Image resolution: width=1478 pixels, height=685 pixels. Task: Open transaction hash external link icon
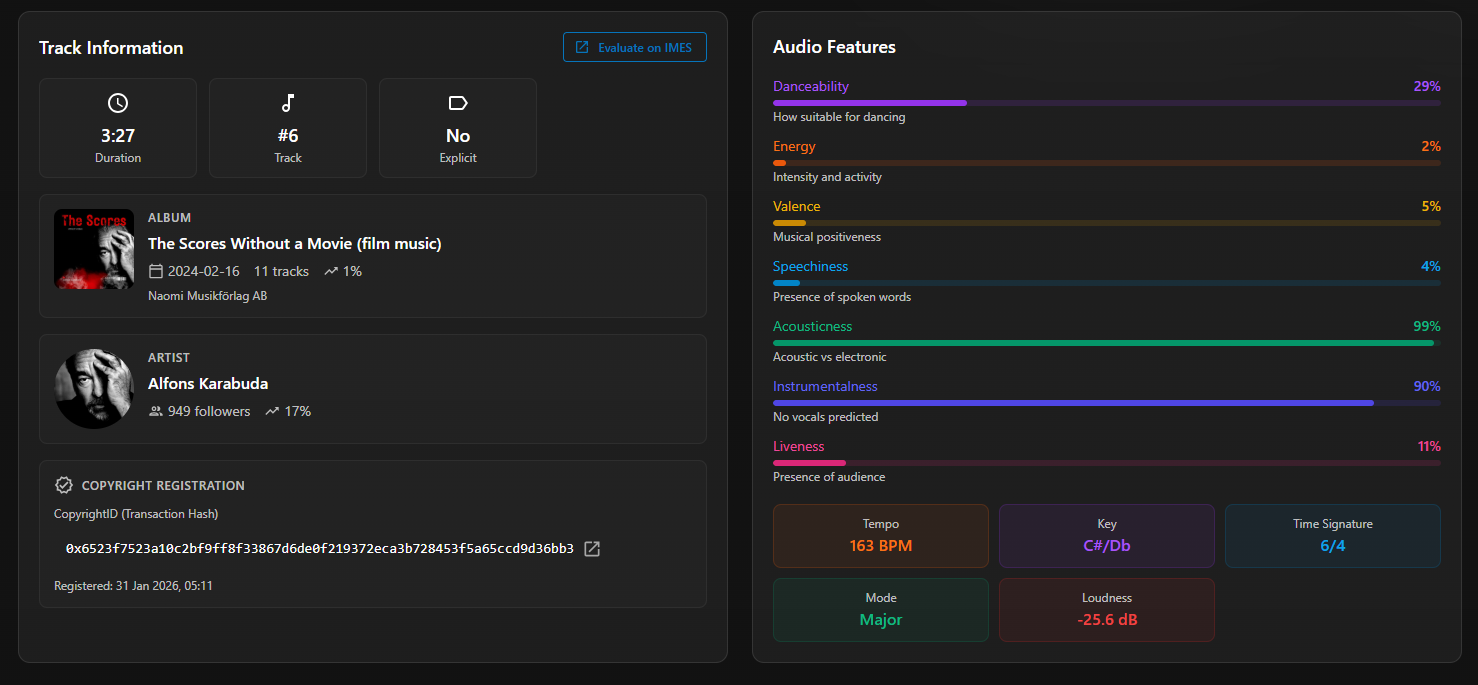point(592,549)
